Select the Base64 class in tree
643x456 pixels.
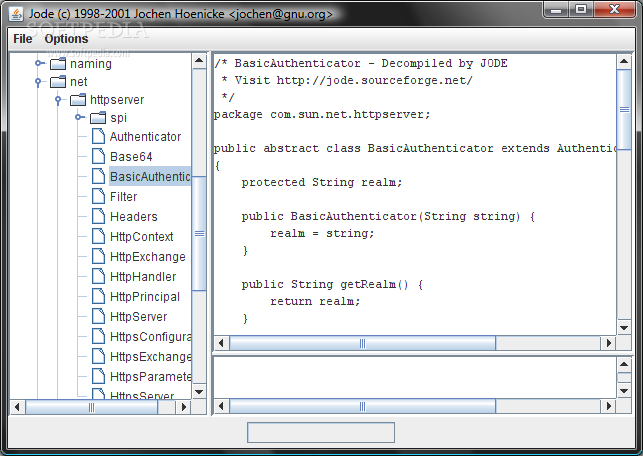click(131, 157)
